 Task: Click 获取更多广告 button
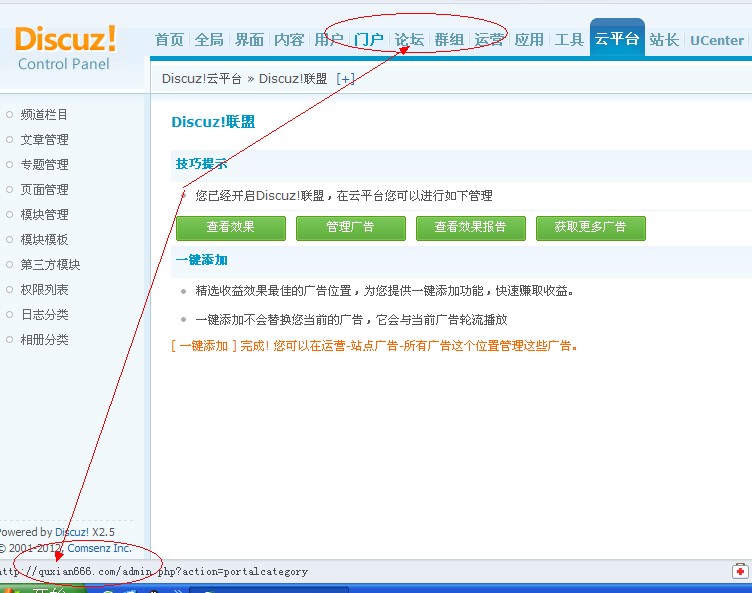coord(590,228)
